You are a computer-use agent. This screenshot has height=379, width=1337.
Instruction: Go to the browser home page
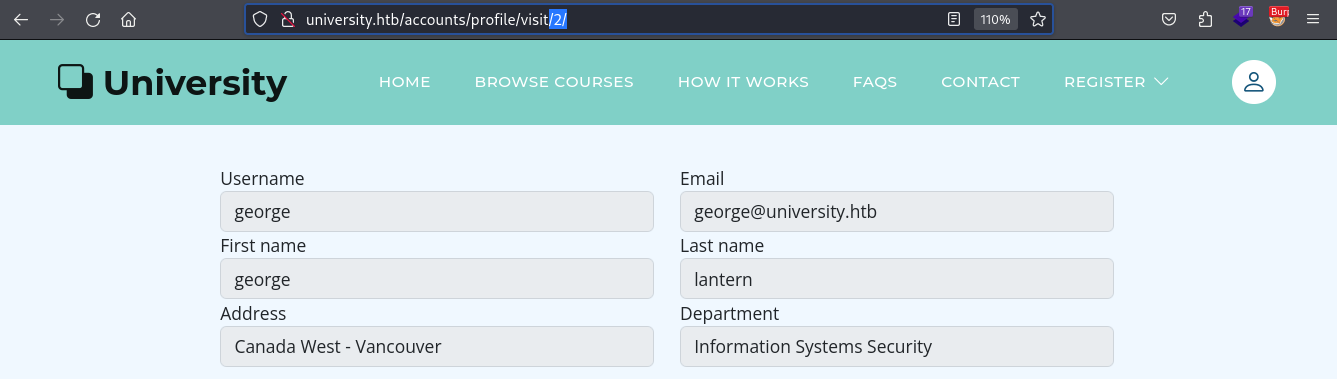point(128,19)
